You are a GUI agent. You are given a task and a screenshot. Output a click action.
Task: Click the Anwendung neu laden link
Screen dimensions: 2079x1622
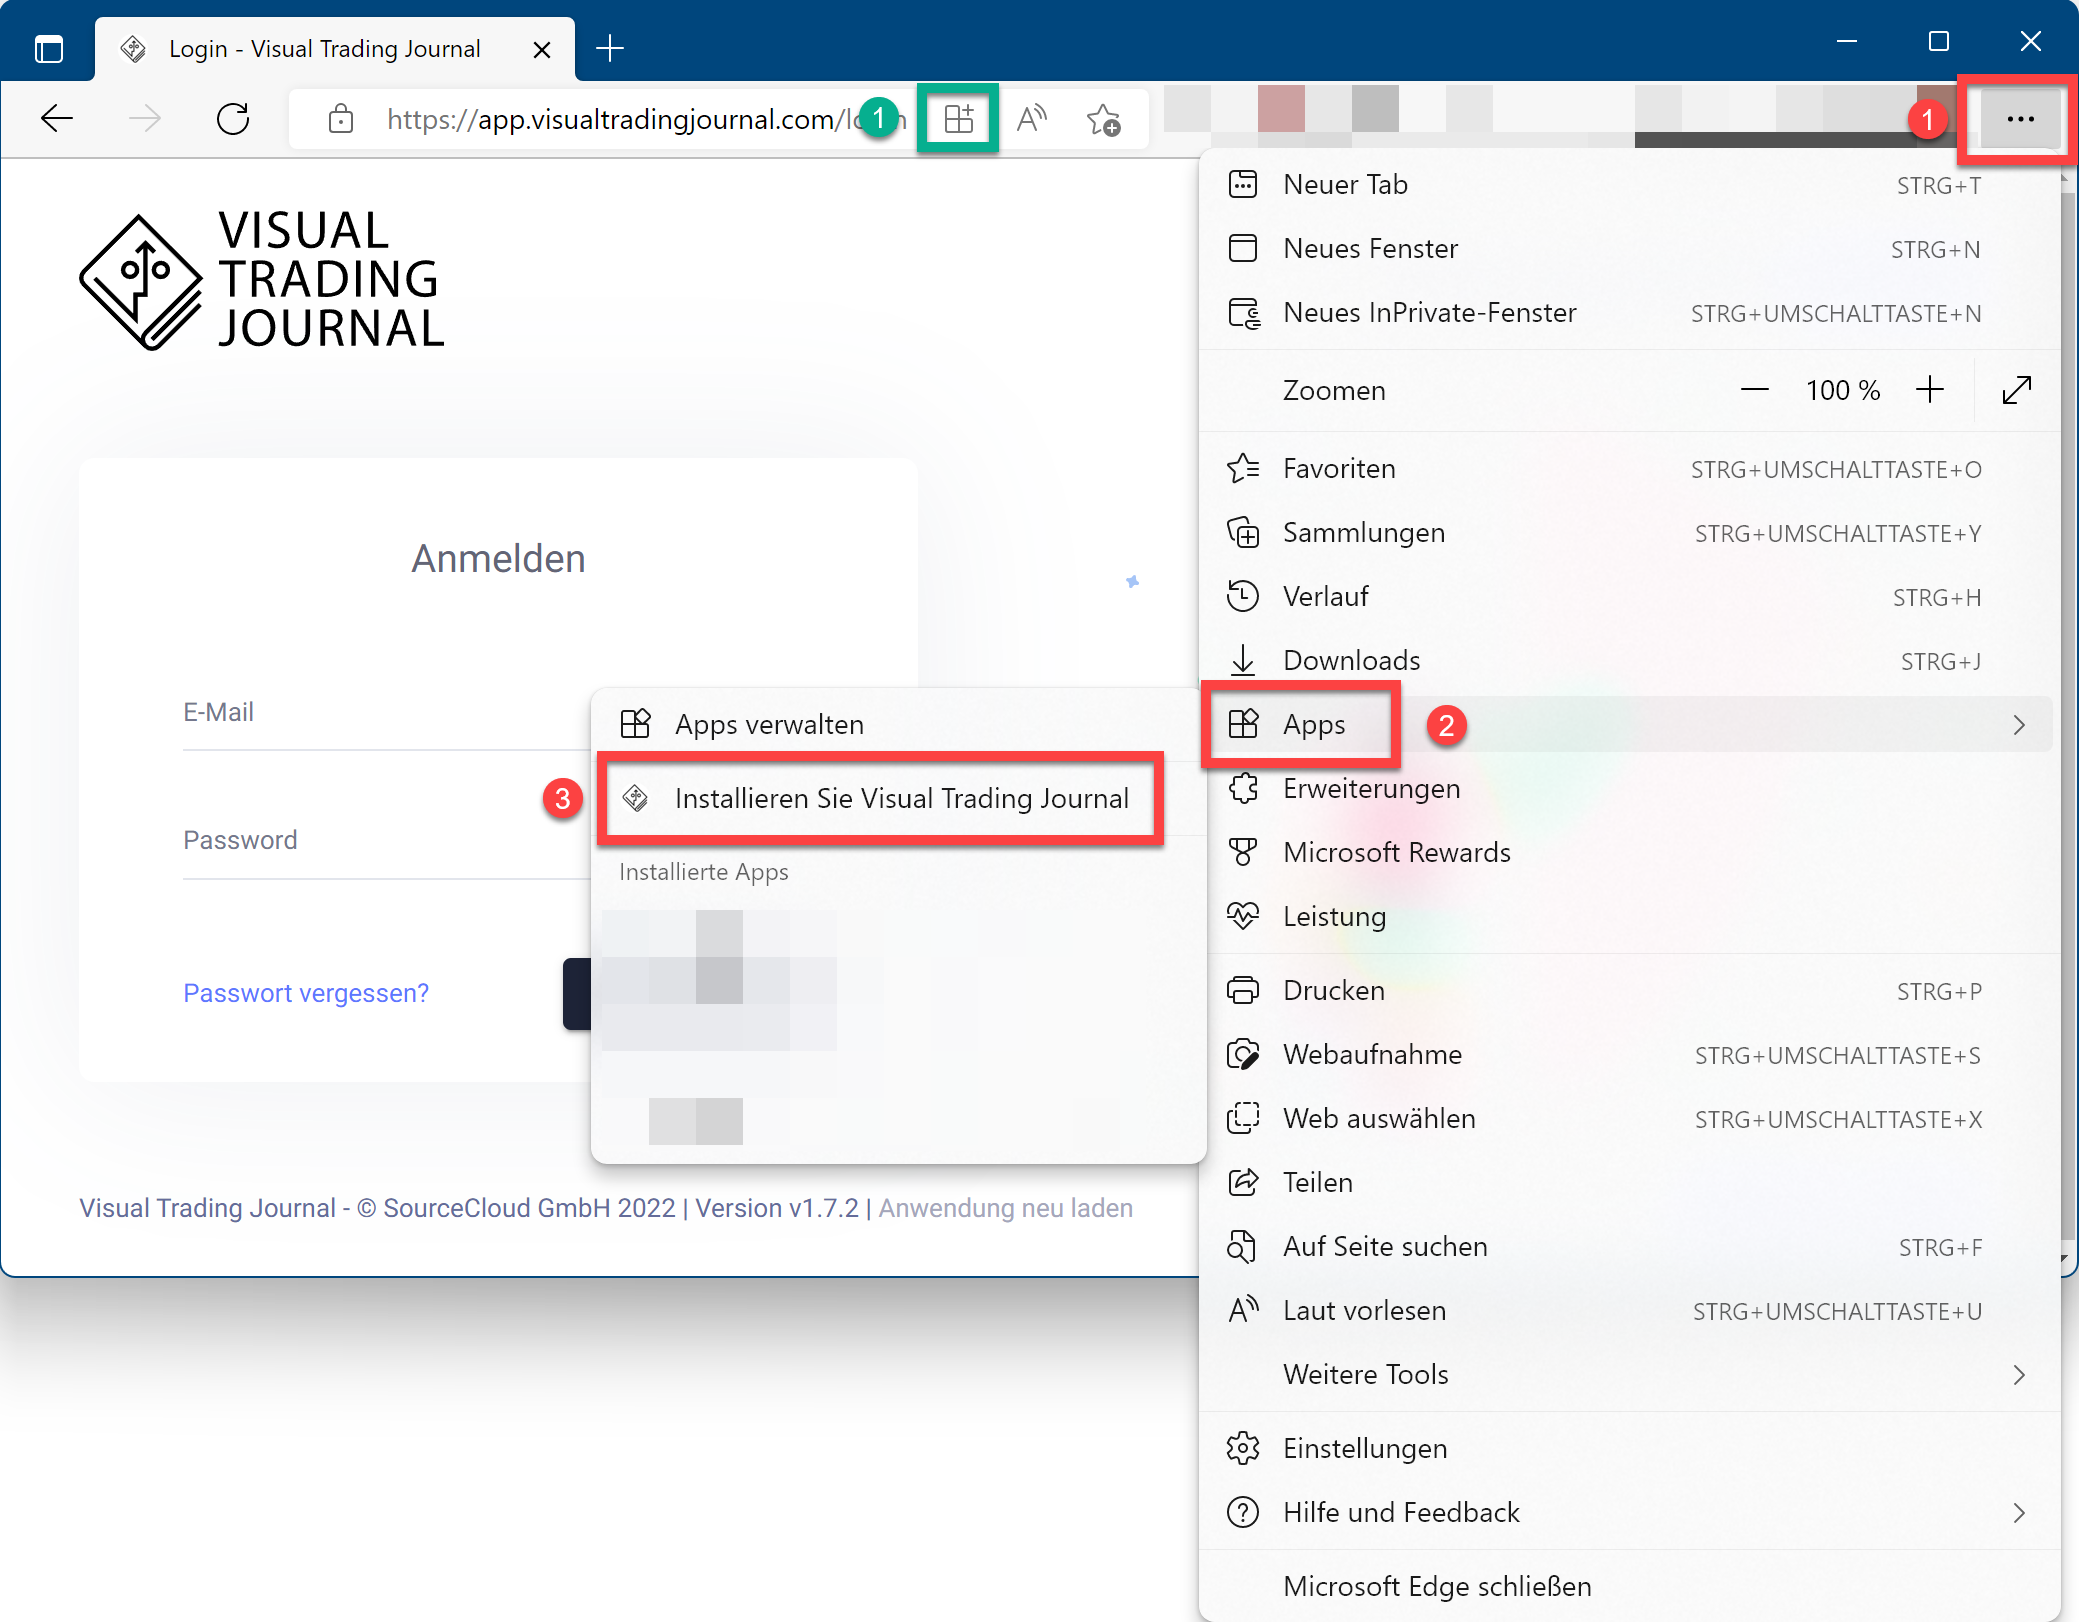click(1005, 1208)
